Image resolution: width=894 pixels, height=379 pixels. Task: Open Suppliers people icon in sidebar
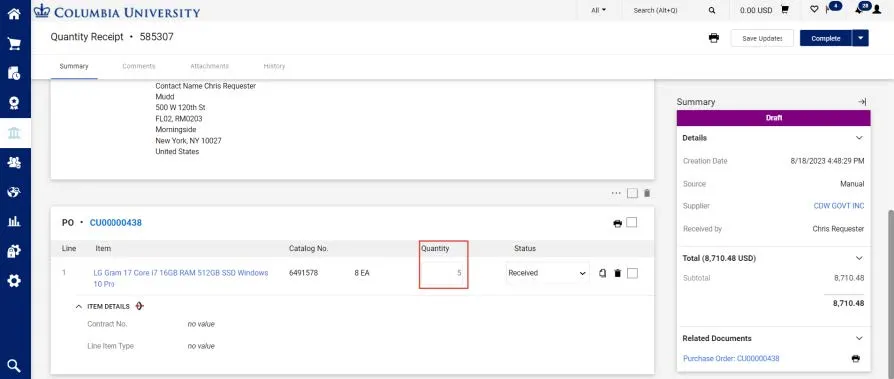click(x=14, y=162)
